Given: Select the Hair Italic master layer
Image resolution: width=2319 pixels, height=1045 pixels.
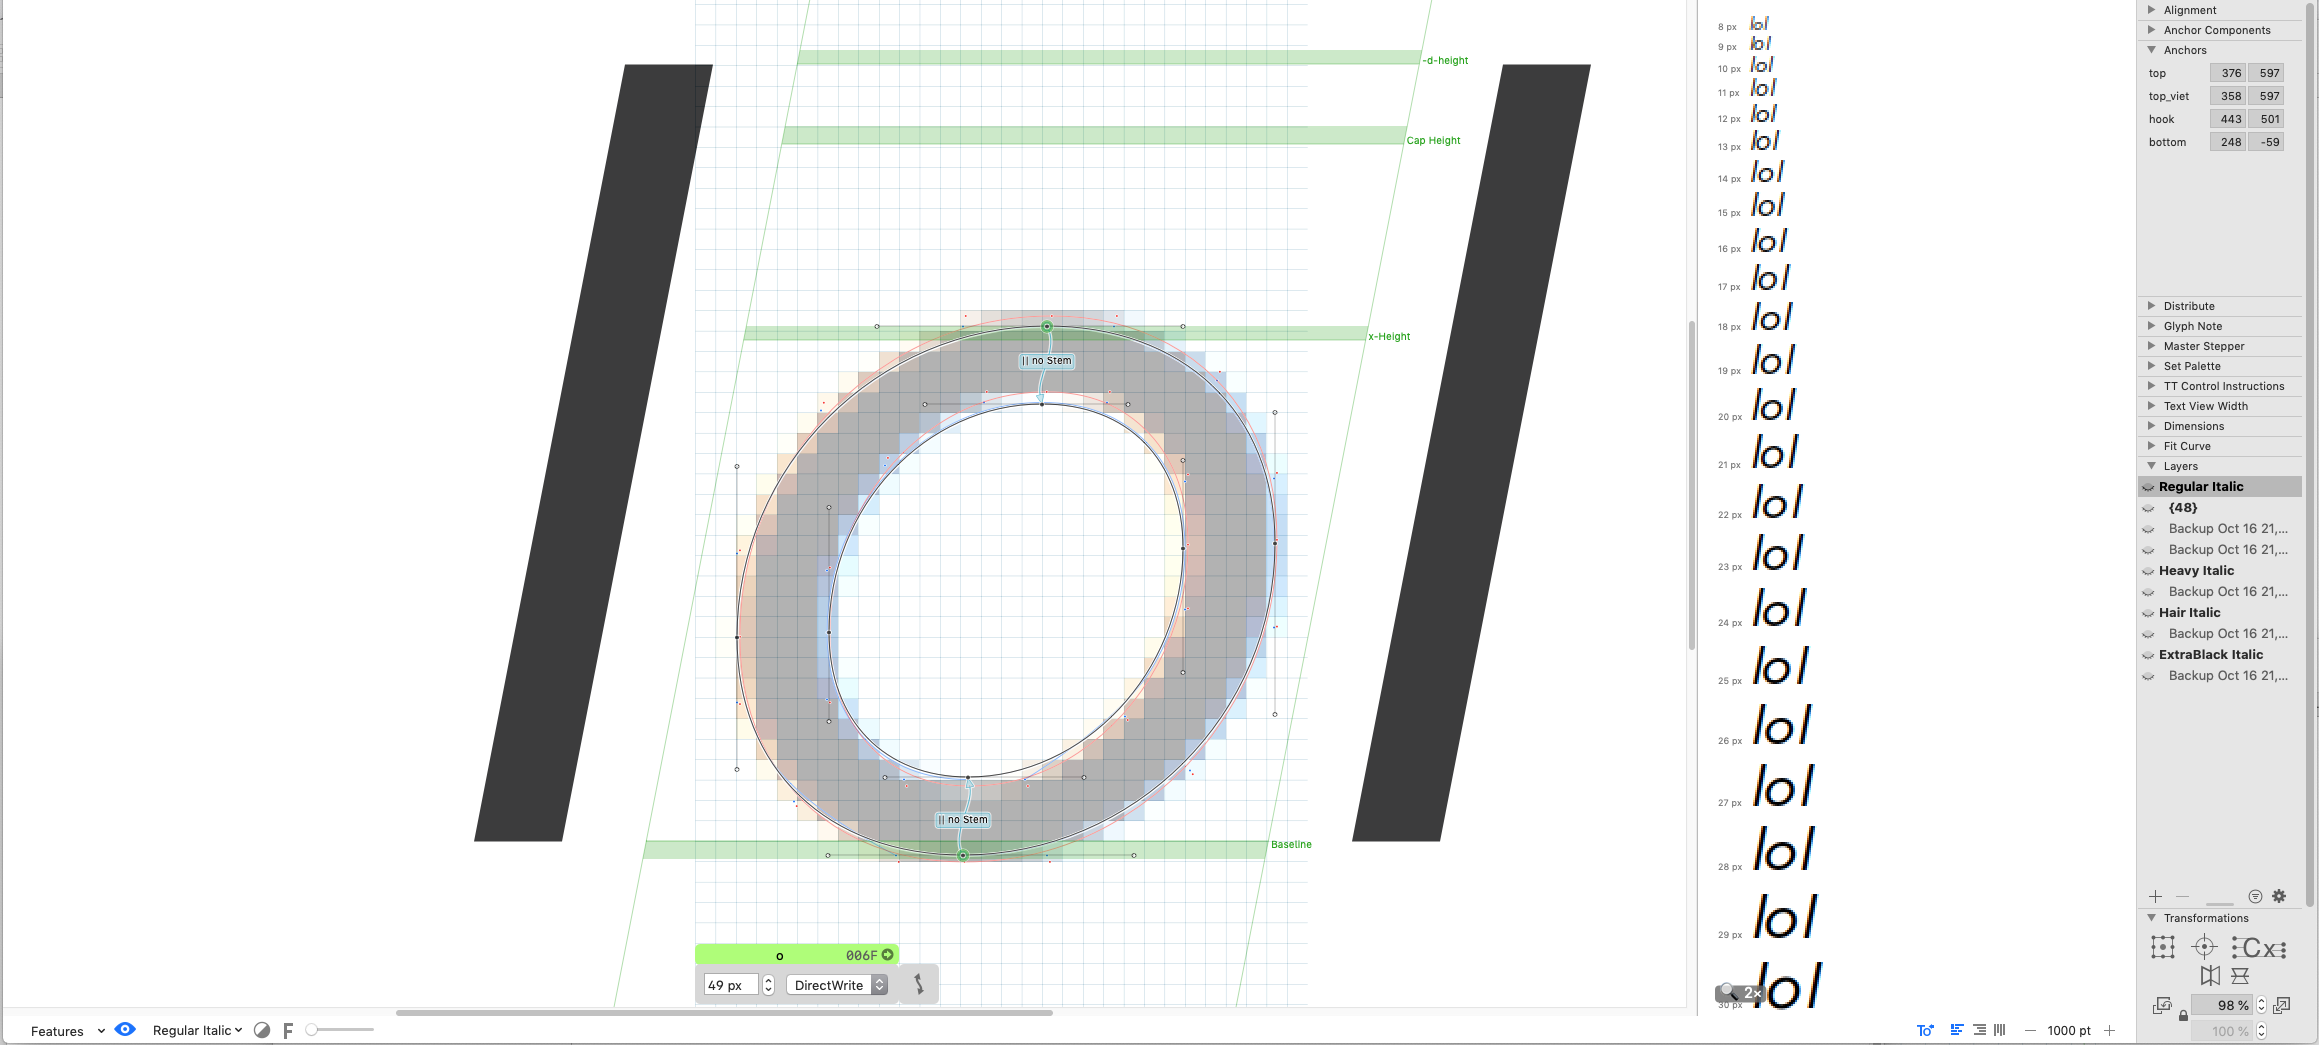Looking at the screenshot, I should coord(2189,613).
